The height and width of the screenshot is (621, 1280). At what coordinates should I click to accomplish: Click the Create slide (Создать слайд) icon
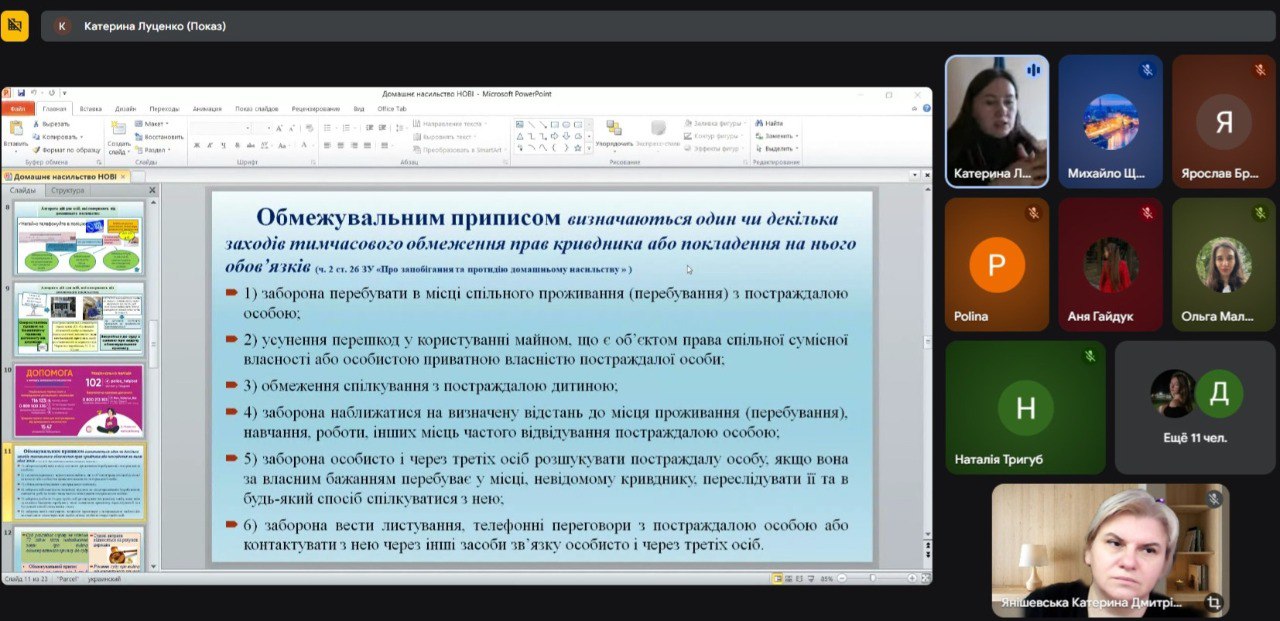(118, 130)
